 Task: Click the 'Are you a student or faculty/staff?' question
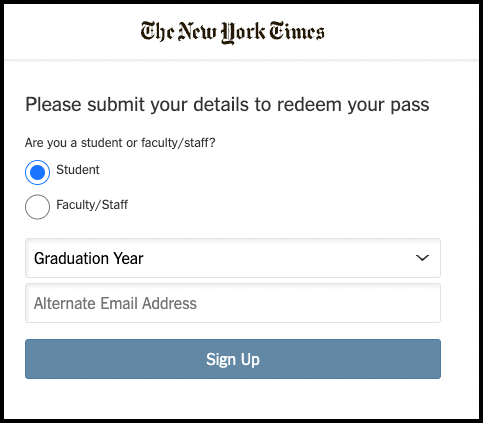pos(120,143)
